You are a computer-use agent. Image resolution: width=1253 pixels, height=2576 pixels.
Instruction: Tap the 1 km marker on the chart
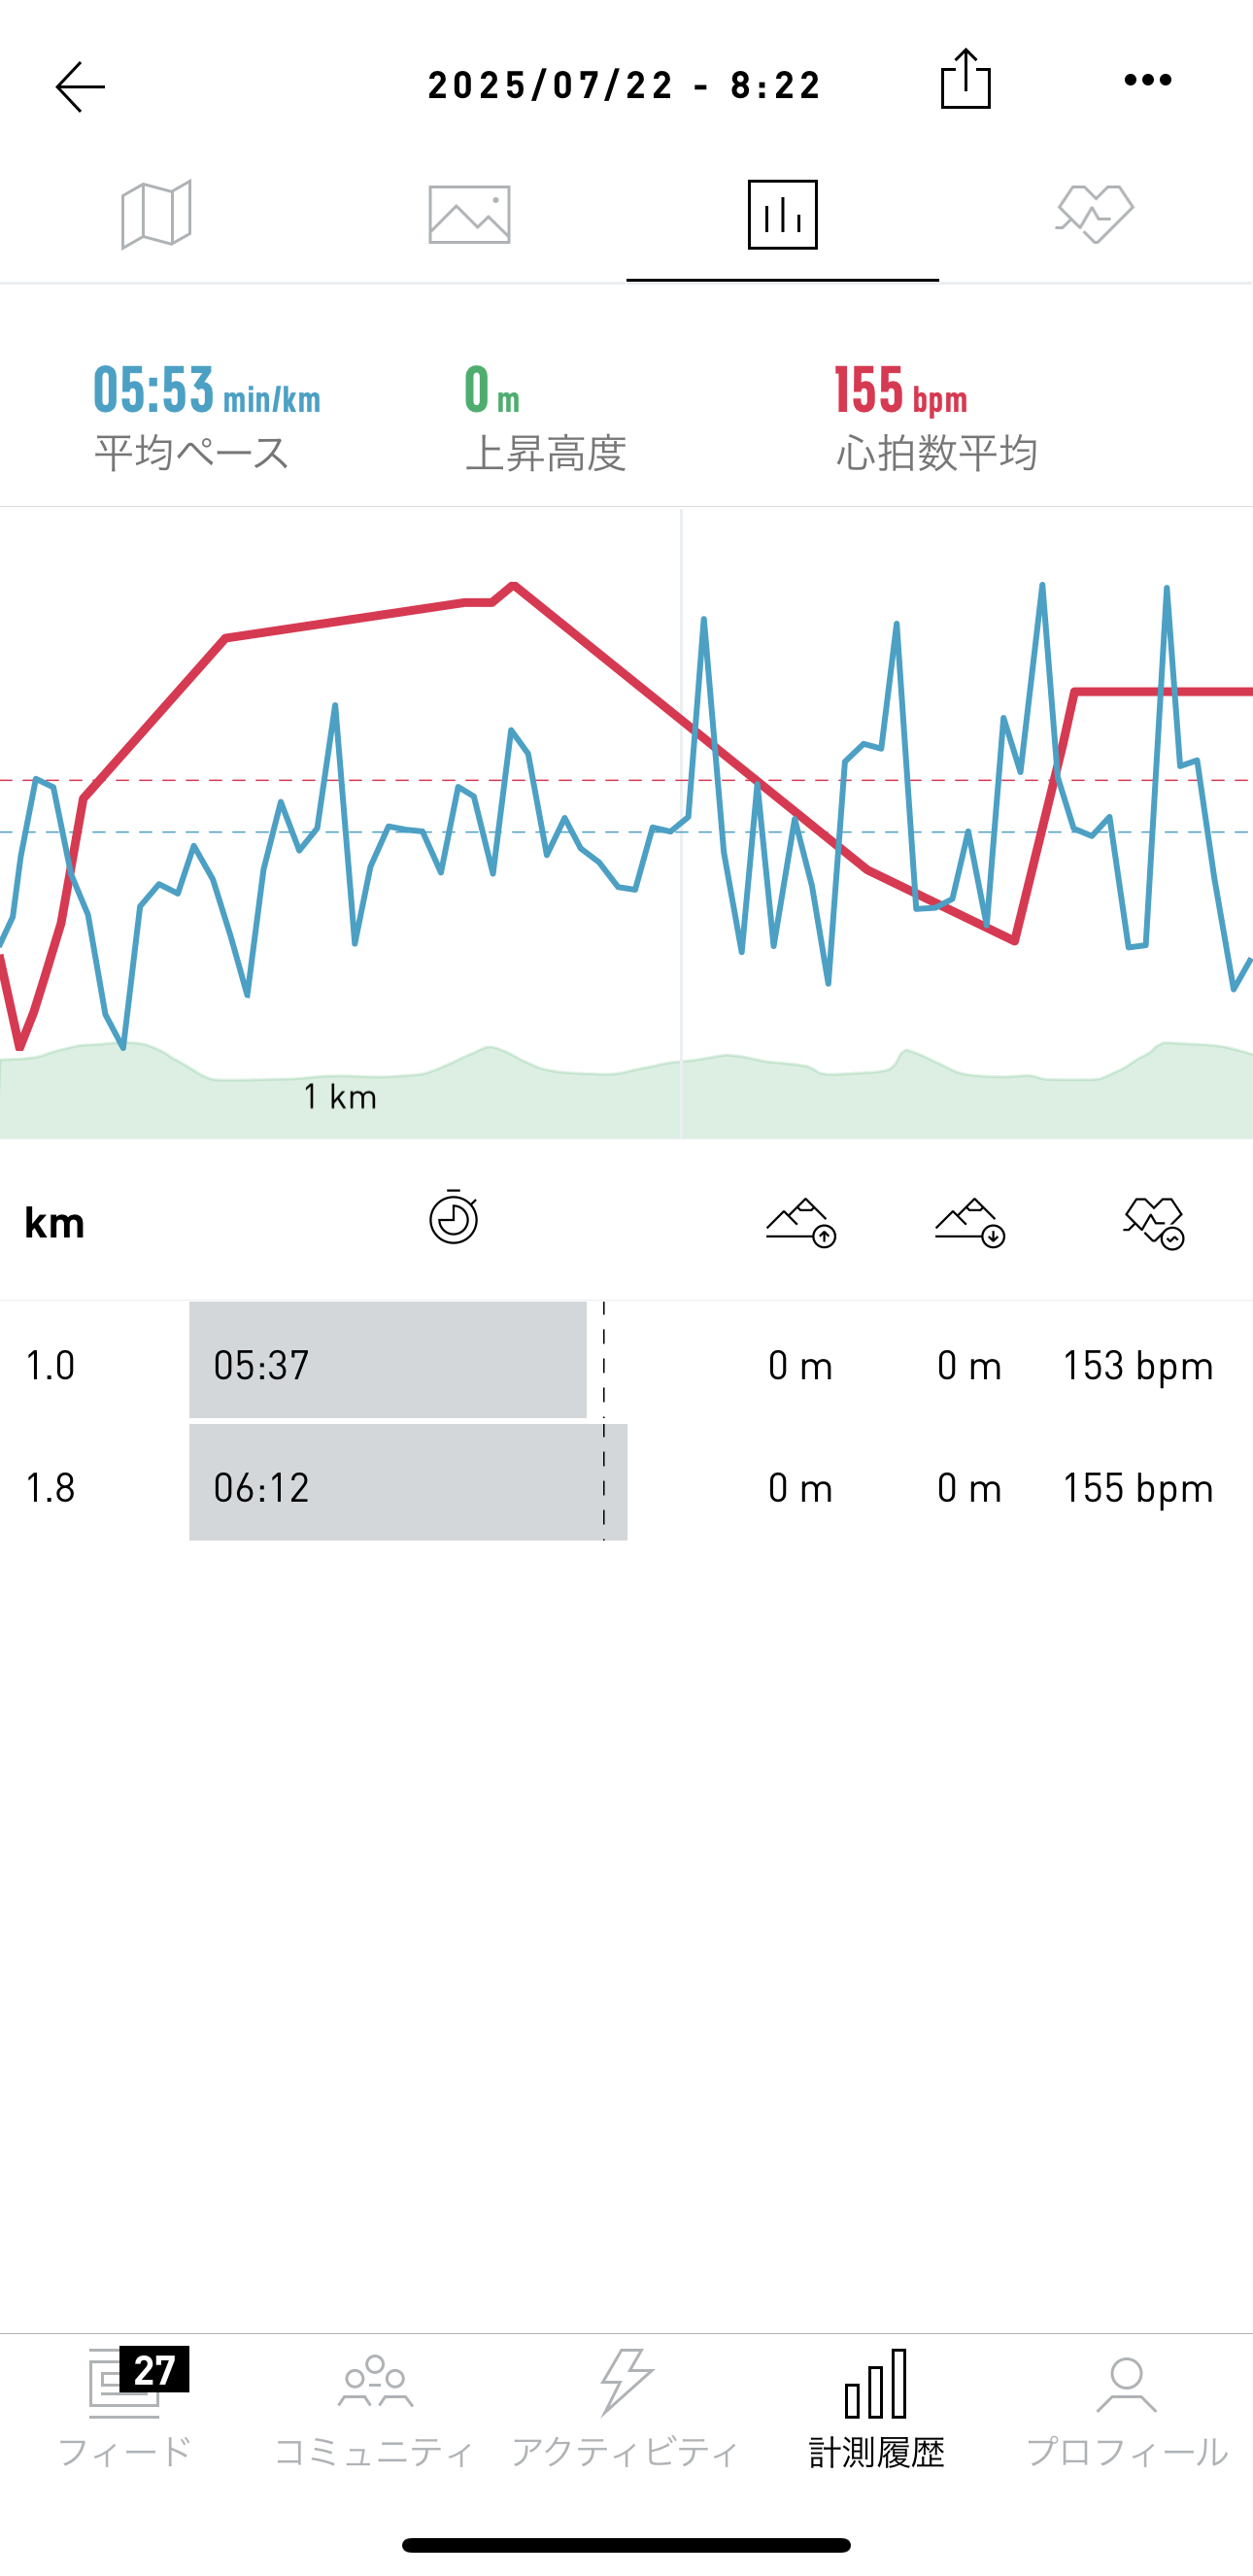(x=340, y=1097)
